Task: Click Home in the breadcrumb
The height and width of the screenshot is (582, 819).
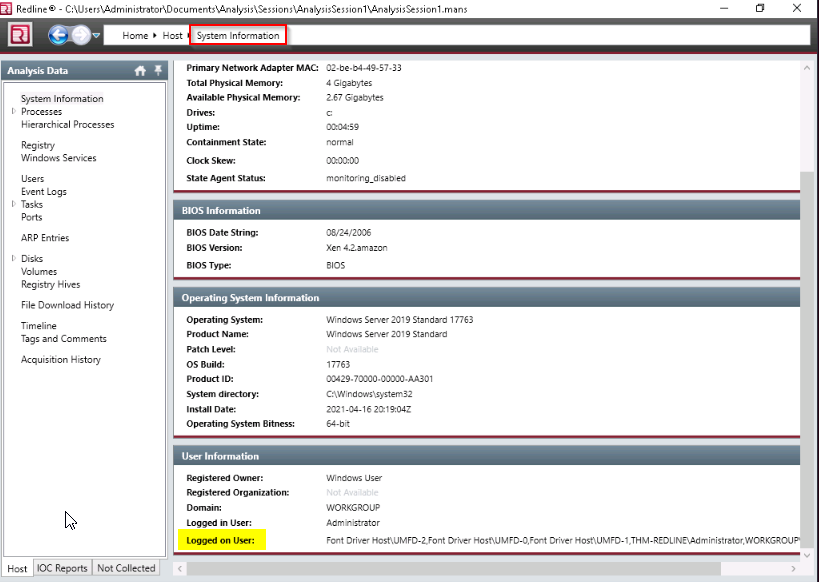Action: [x=135, y=36]
